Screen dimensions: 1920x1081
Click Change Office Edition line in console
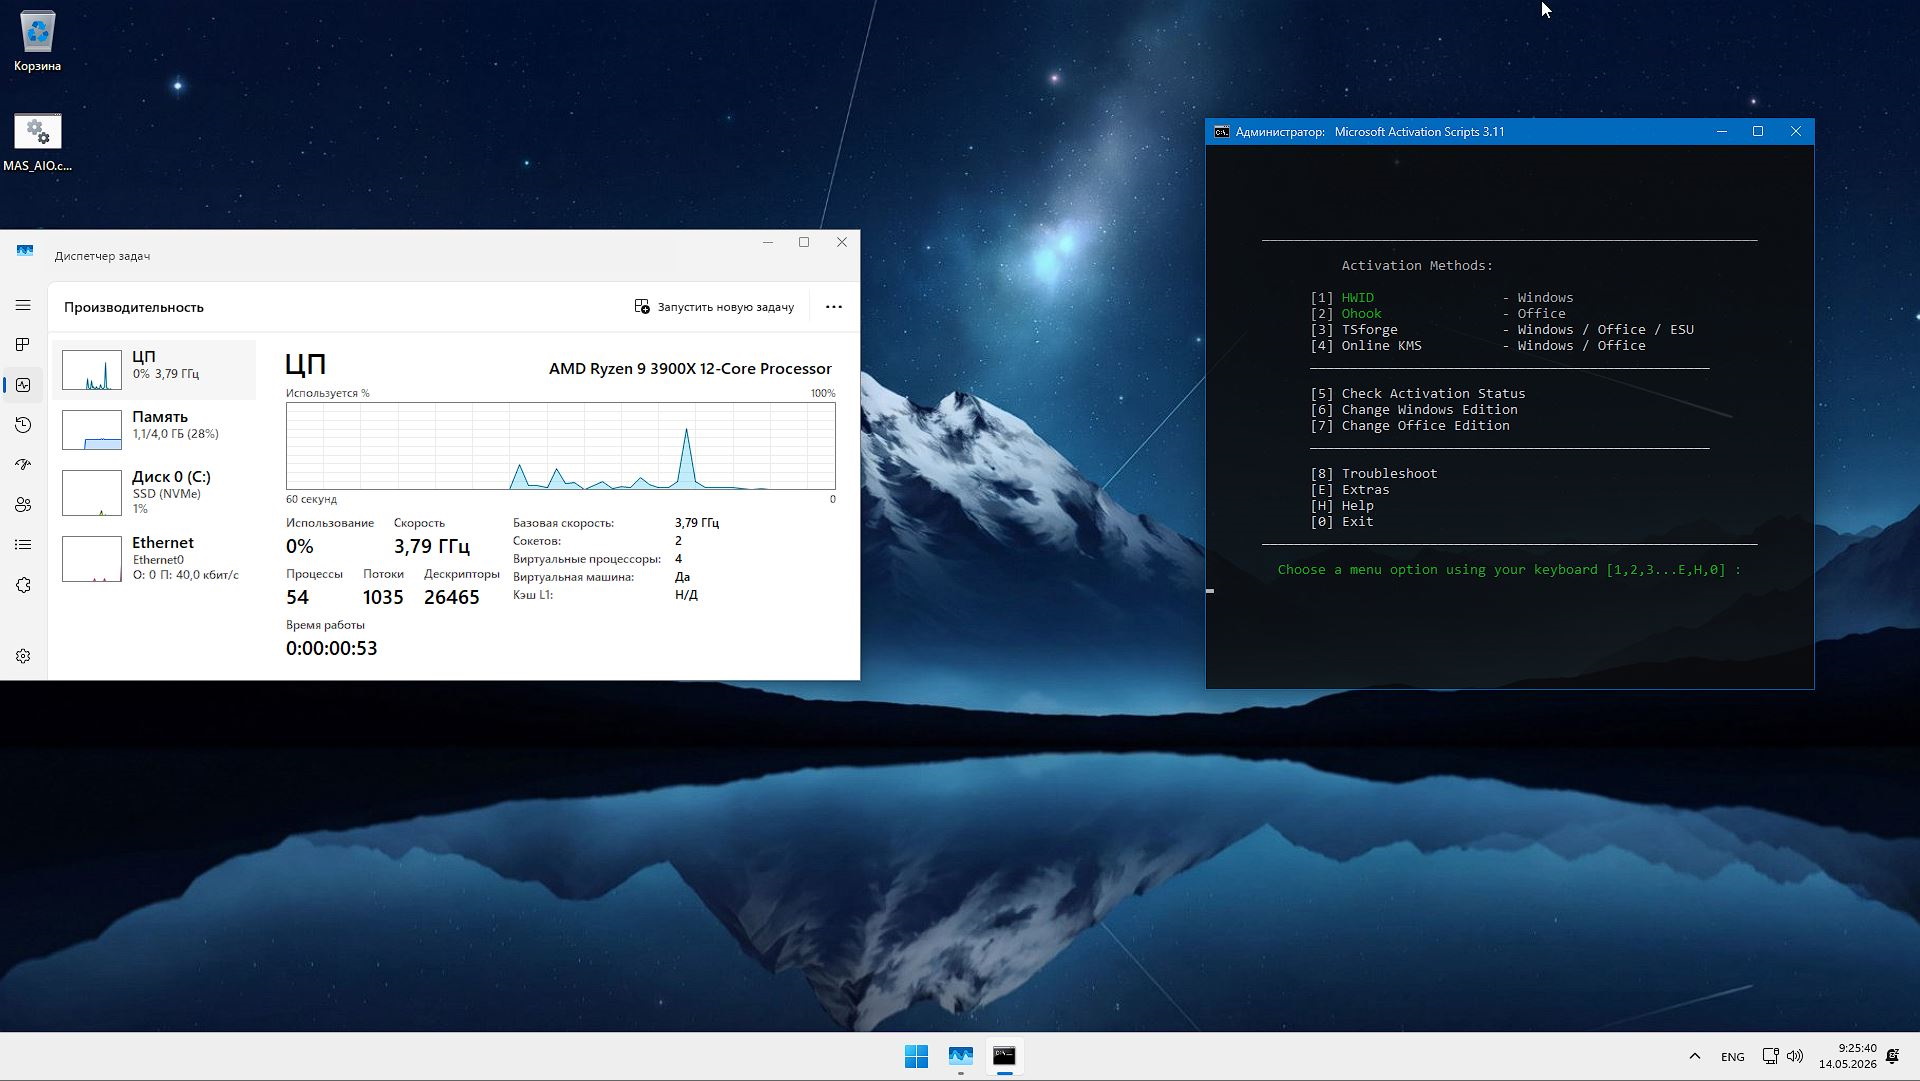(x=1409, y=426)
